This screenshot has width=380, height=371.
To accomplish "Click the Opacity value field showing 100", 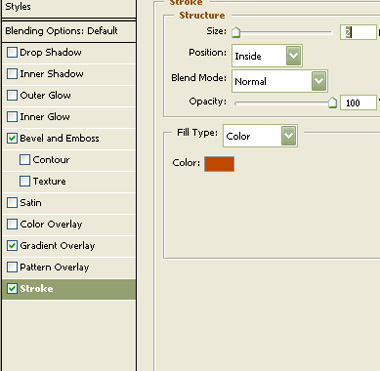I will (x=358, y=103).
